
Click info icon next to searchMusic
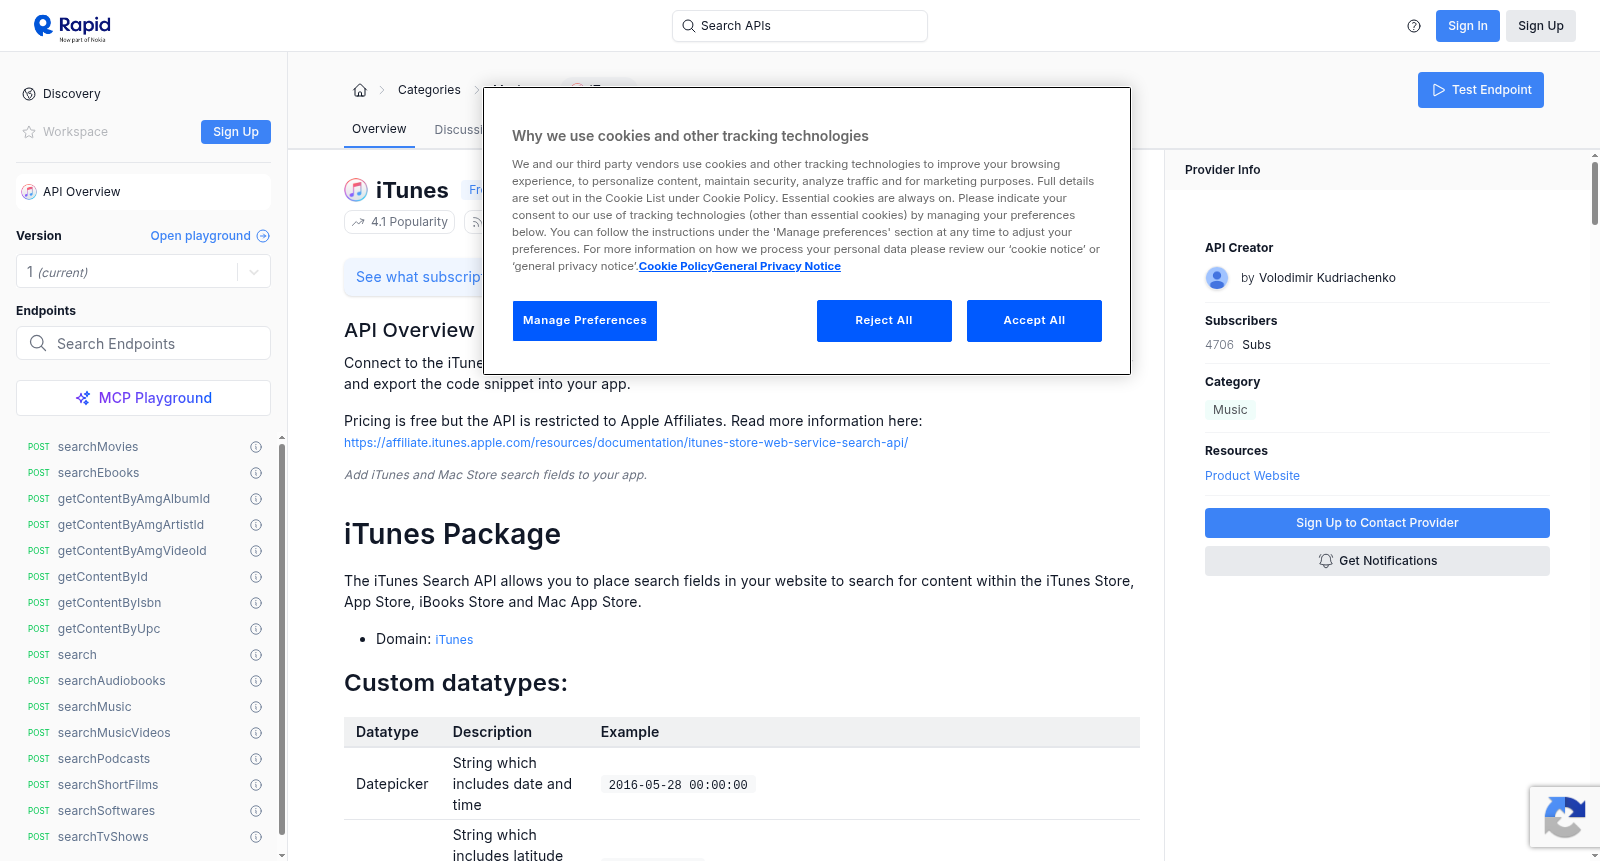[x=256, y=707]
